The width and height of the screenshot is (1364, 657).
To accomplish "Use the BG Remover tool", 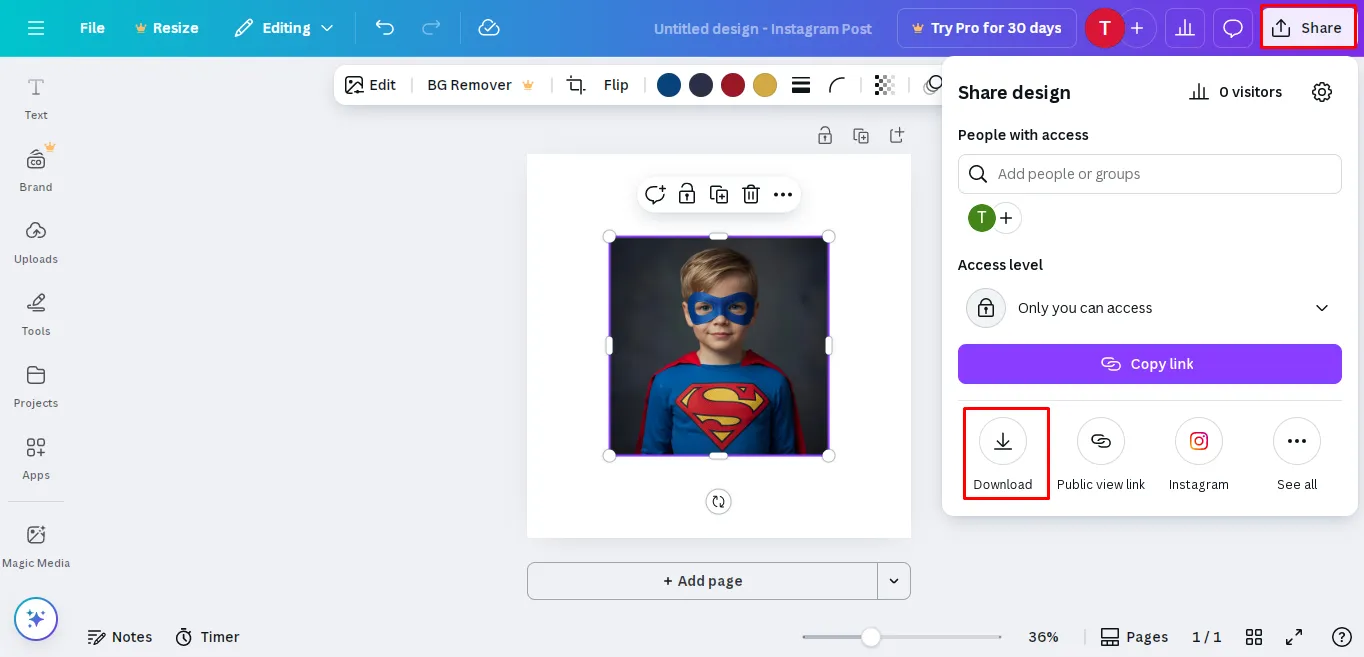I will click(481, 85).
